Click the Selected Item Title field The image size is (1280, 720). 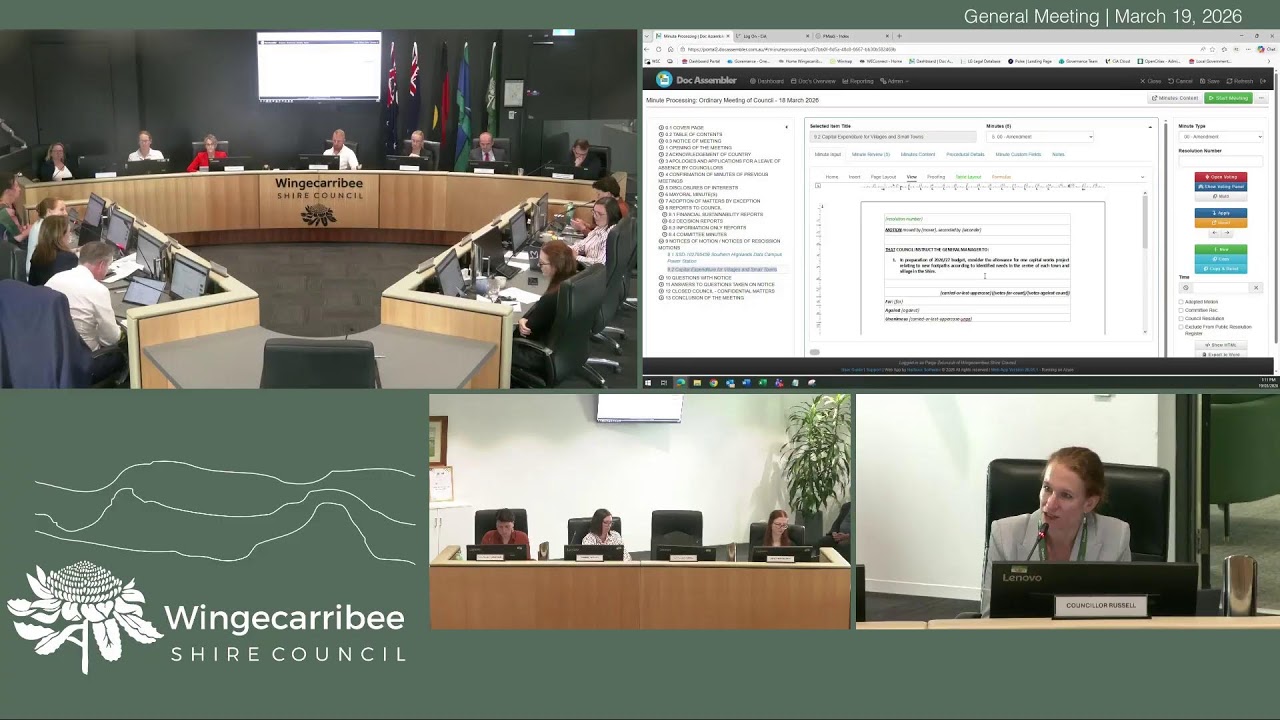pyautogui.click(x=894, y=137)
